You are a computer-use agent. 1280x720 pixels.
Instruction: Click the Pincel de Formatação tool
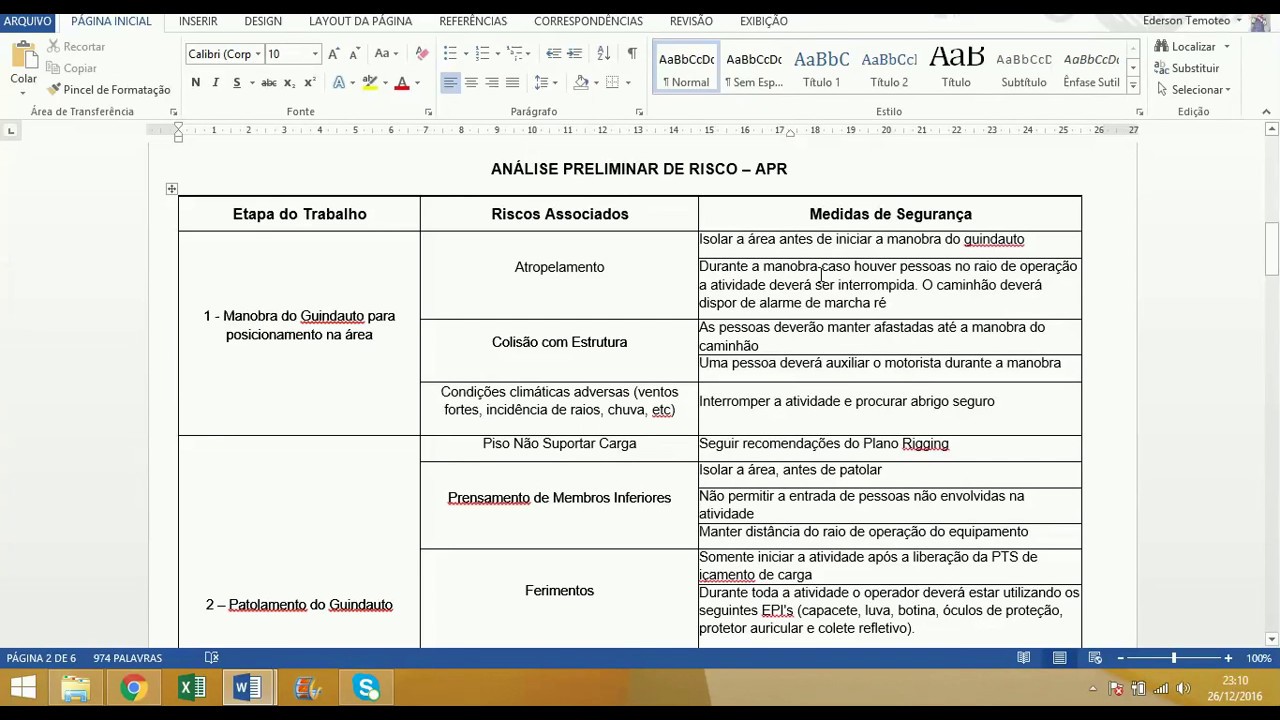point(109,90)
